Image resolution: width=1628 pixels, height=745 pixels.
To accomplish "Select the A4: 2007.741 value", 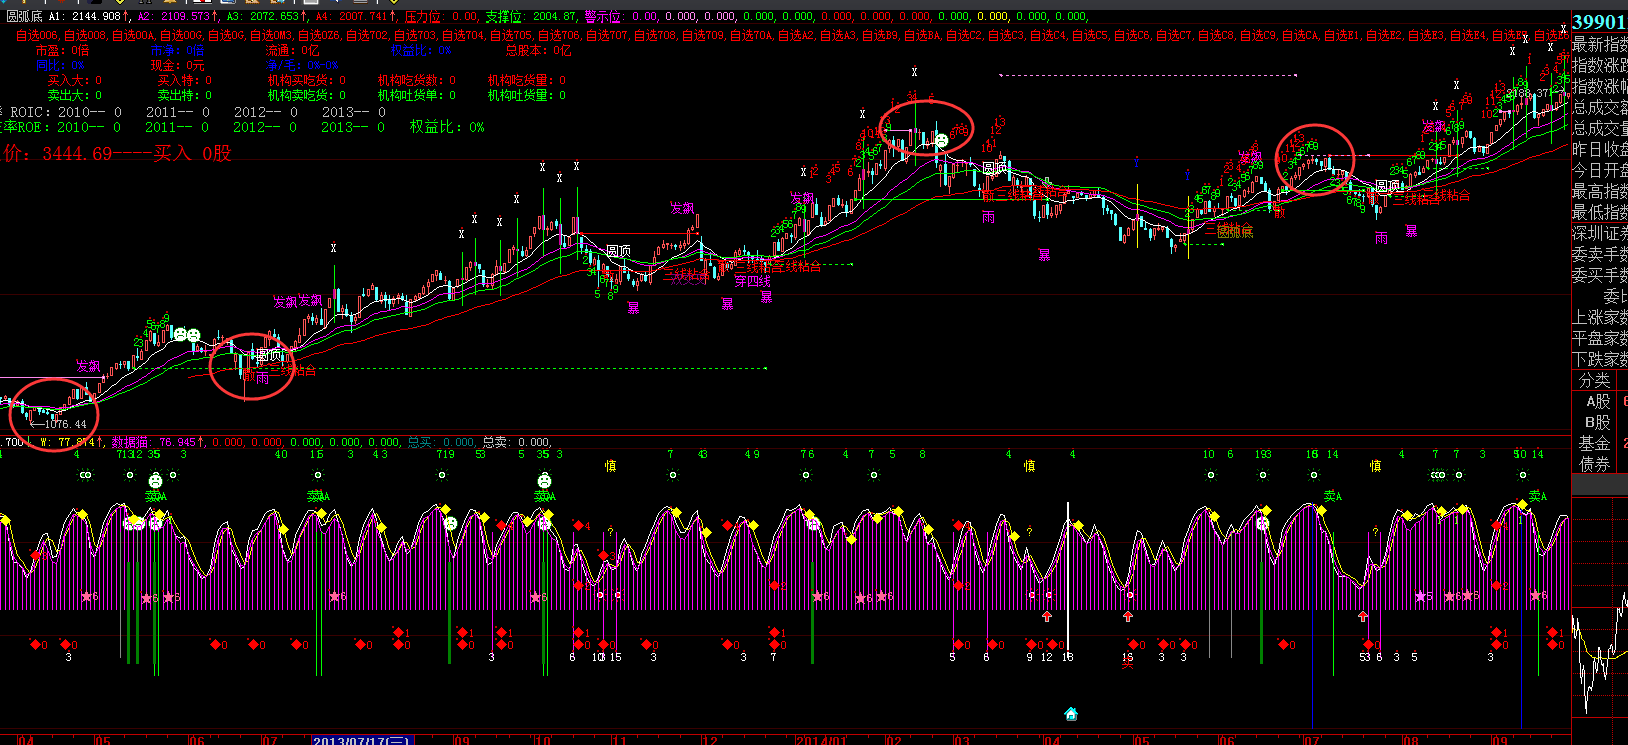I will click(x=355, y=16).
